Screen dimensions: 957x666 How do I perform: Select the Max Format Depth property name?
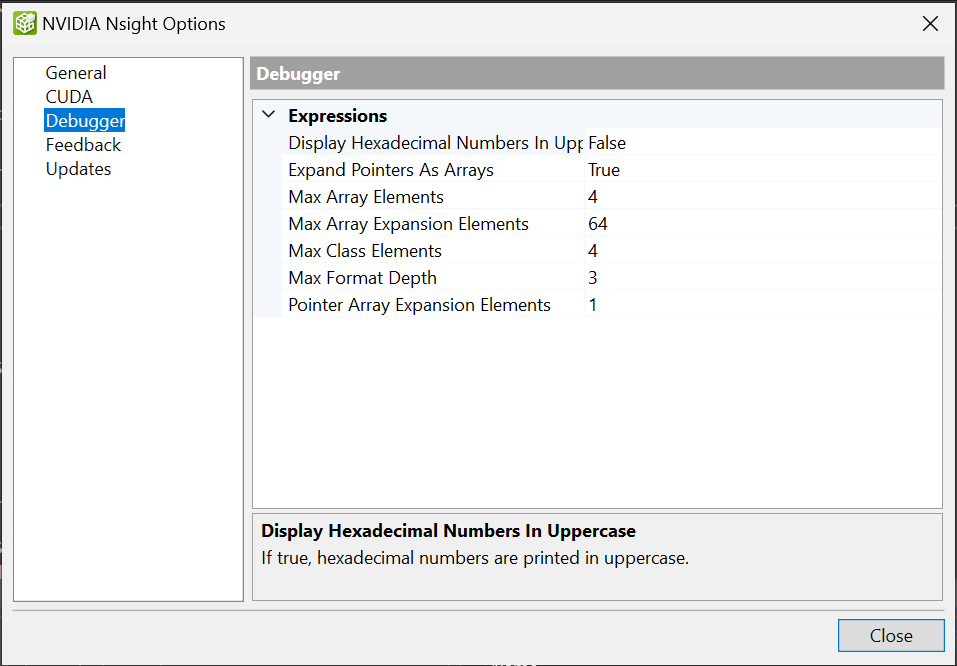(362, 278)
